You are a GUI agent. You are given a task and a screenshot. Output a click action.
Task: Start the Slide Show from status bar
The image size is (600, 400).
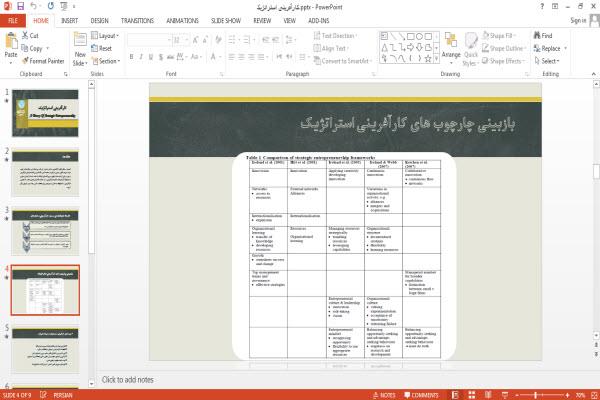point(505,395)
